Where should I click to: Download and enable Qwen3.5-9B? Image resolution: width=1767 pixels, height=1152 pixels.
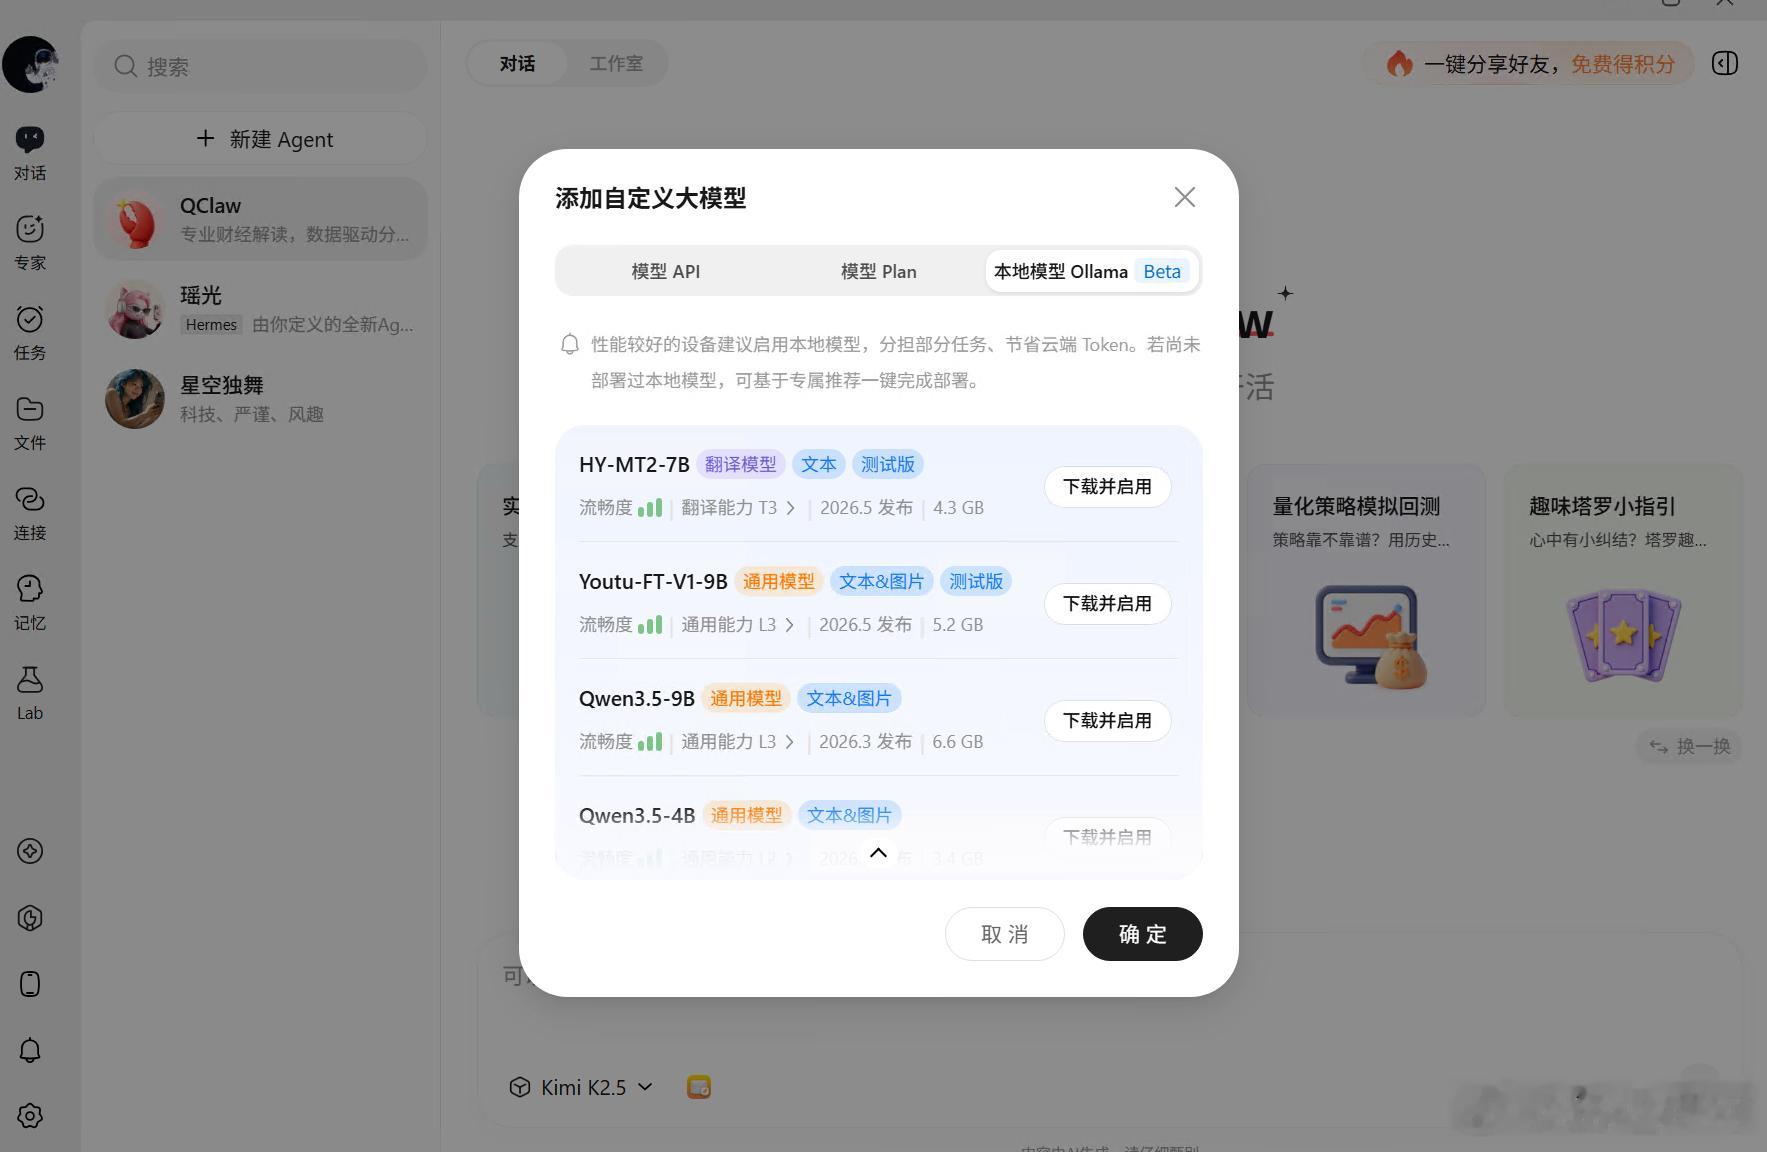tap(1107, 721)
